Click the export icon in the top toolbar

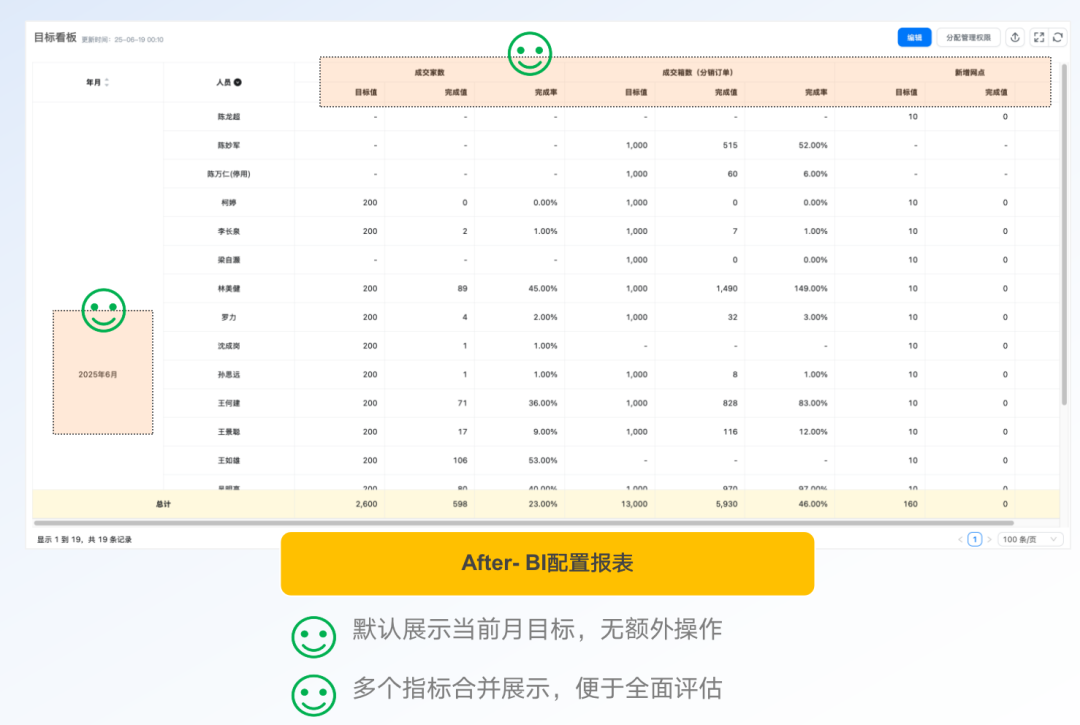tap(1015, 37)
